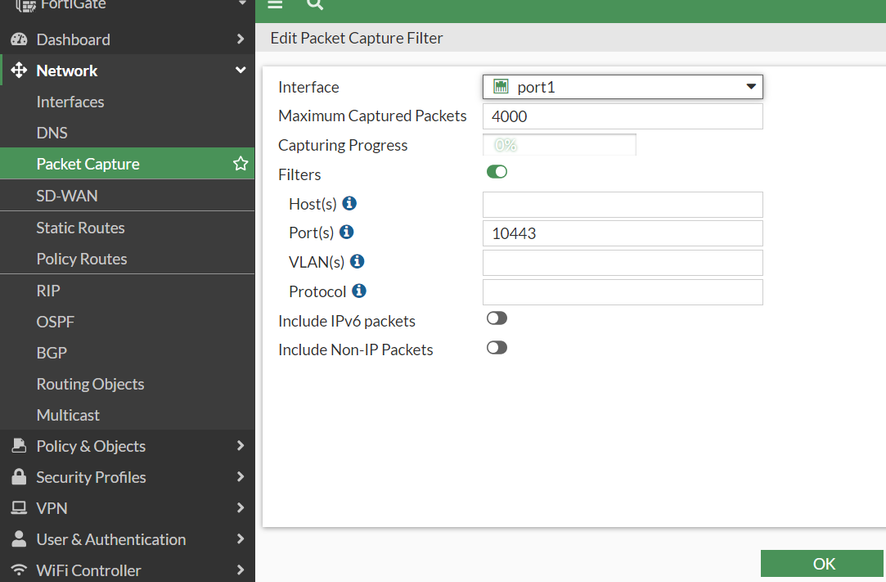Screen dimensions: 886x582
Task: Open the Interface port1 dropdown
Action: [622, 87]
